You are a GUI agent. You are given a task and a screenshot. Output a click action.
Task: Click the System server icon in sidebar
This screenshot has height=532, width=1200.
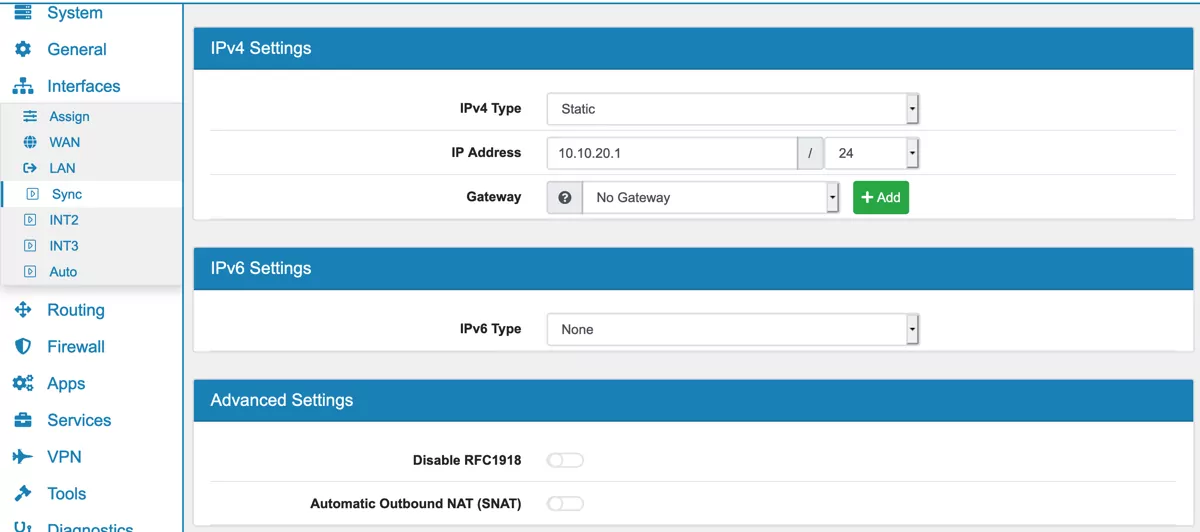pyautogui.click(x=22, y=12)
